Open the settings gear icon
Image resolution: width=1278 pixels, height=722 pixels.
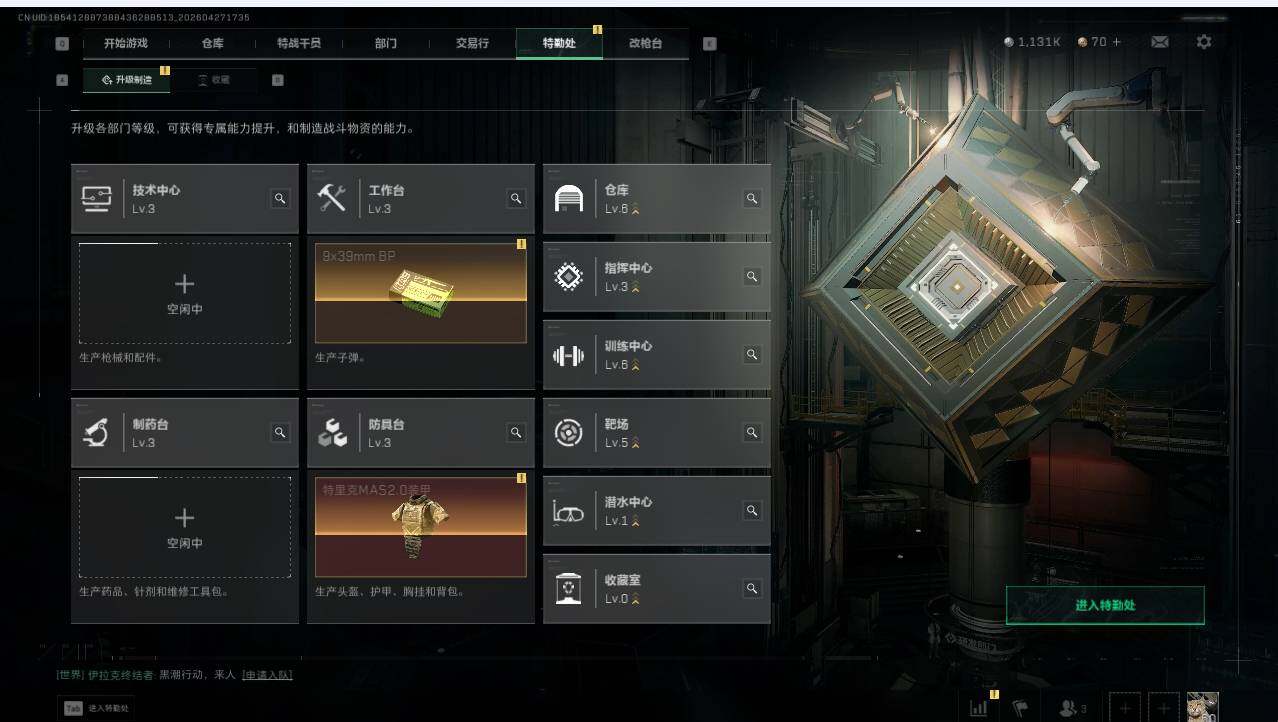[x=1204, y=42]
